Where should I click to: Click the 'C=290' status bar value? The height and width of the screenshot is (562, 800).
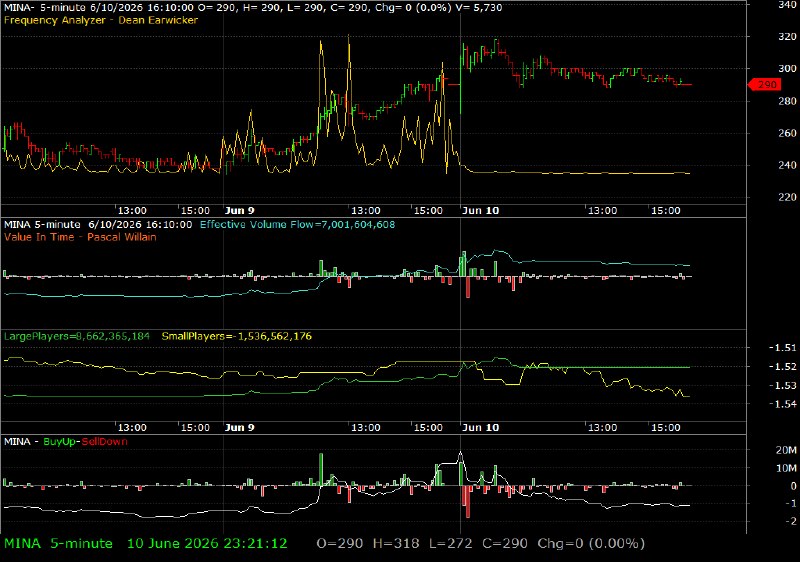pyautogui.click(x=505, y=544)
